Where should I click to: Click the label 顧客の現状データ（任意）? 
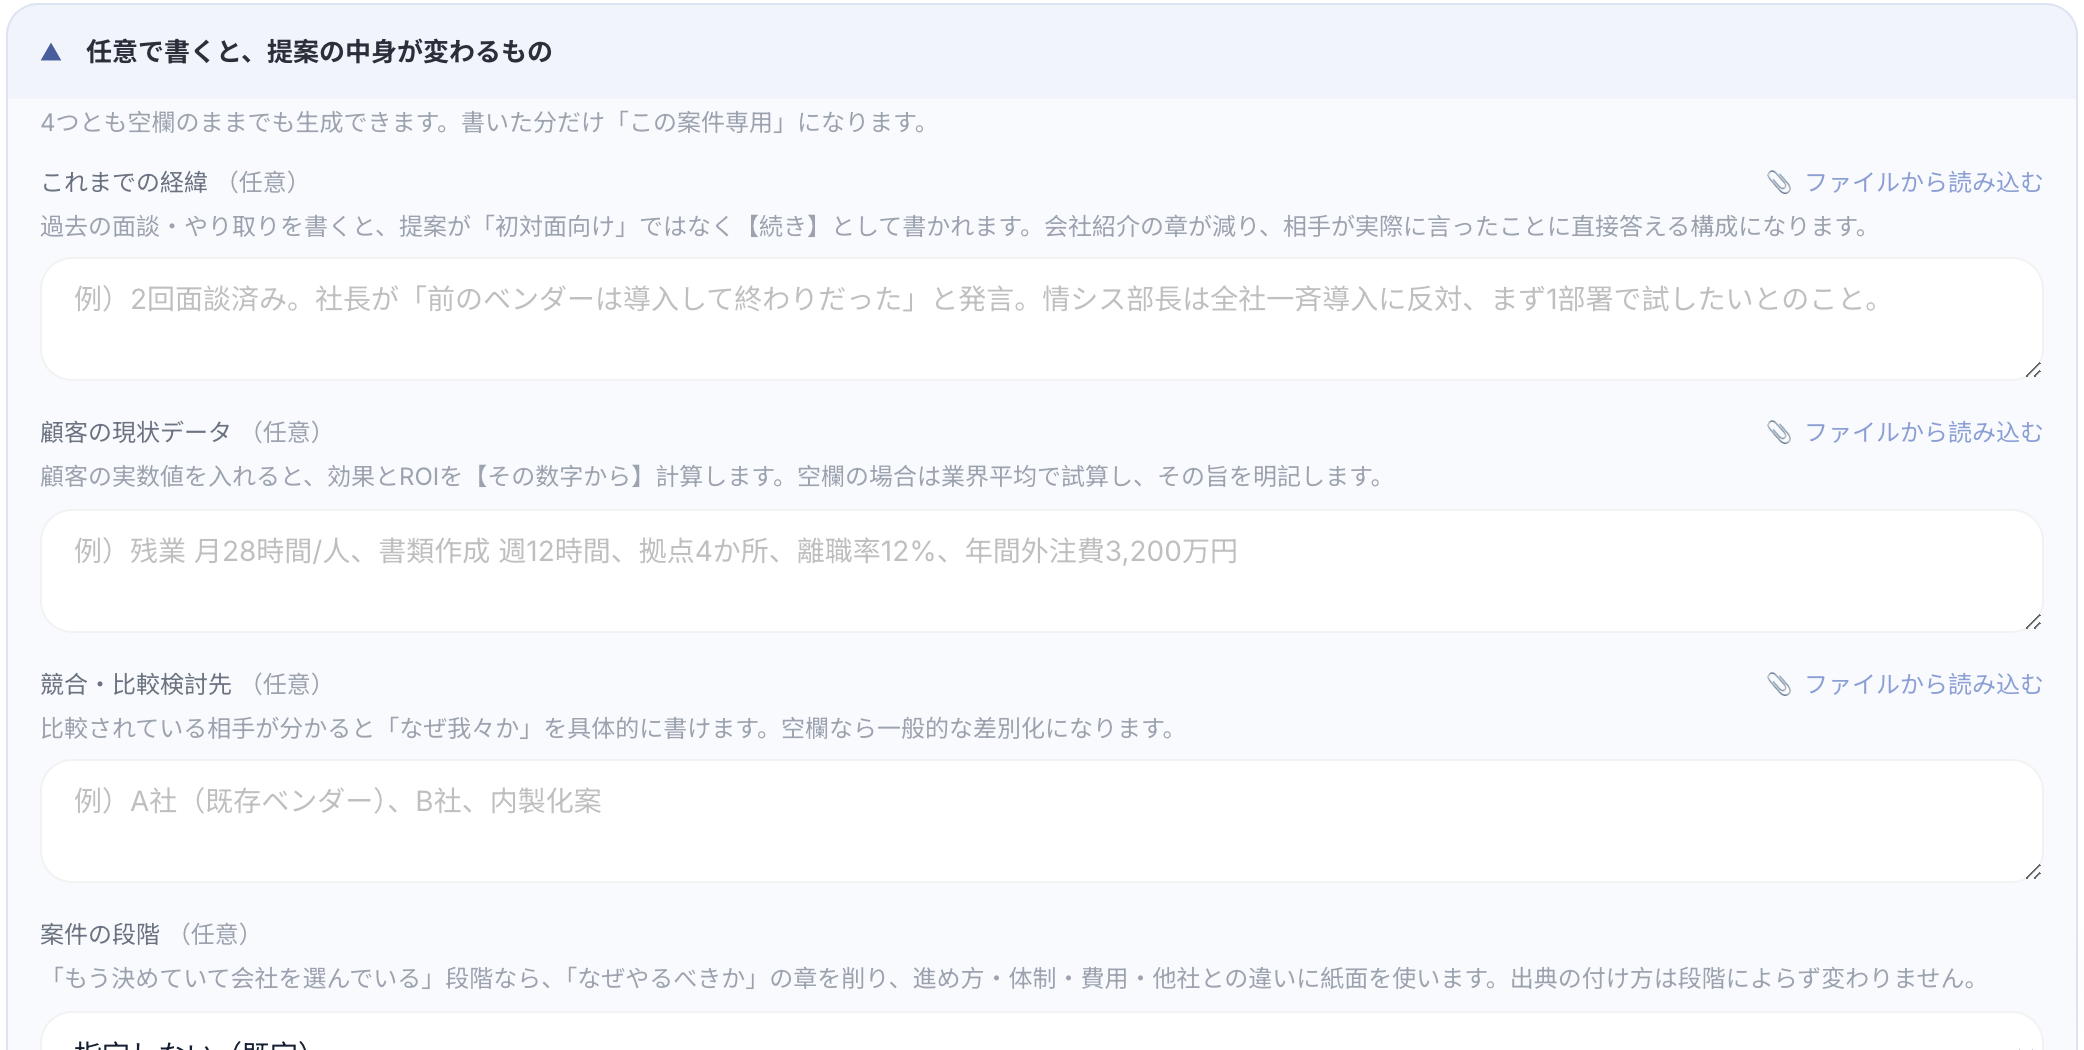pos(183,432)
